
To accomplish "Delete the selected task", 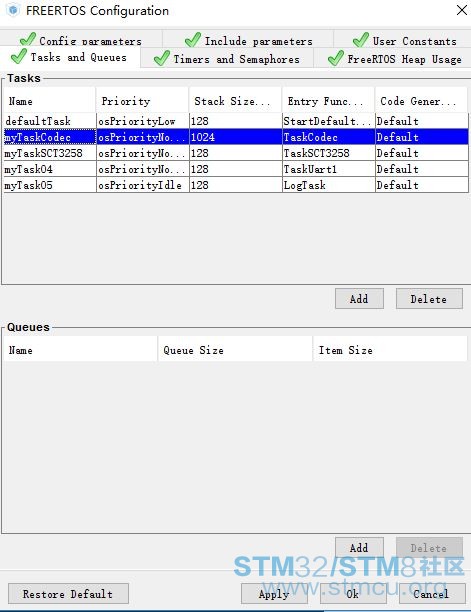I will pyautogui.click(x=429, y=299).
